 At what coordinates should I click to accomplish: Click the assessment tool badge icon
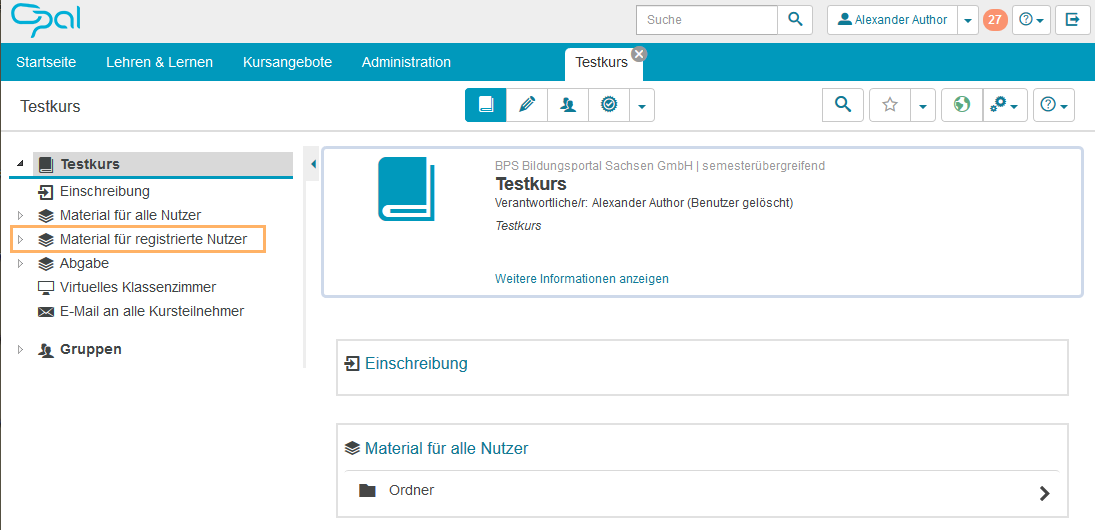click(608, 105)
